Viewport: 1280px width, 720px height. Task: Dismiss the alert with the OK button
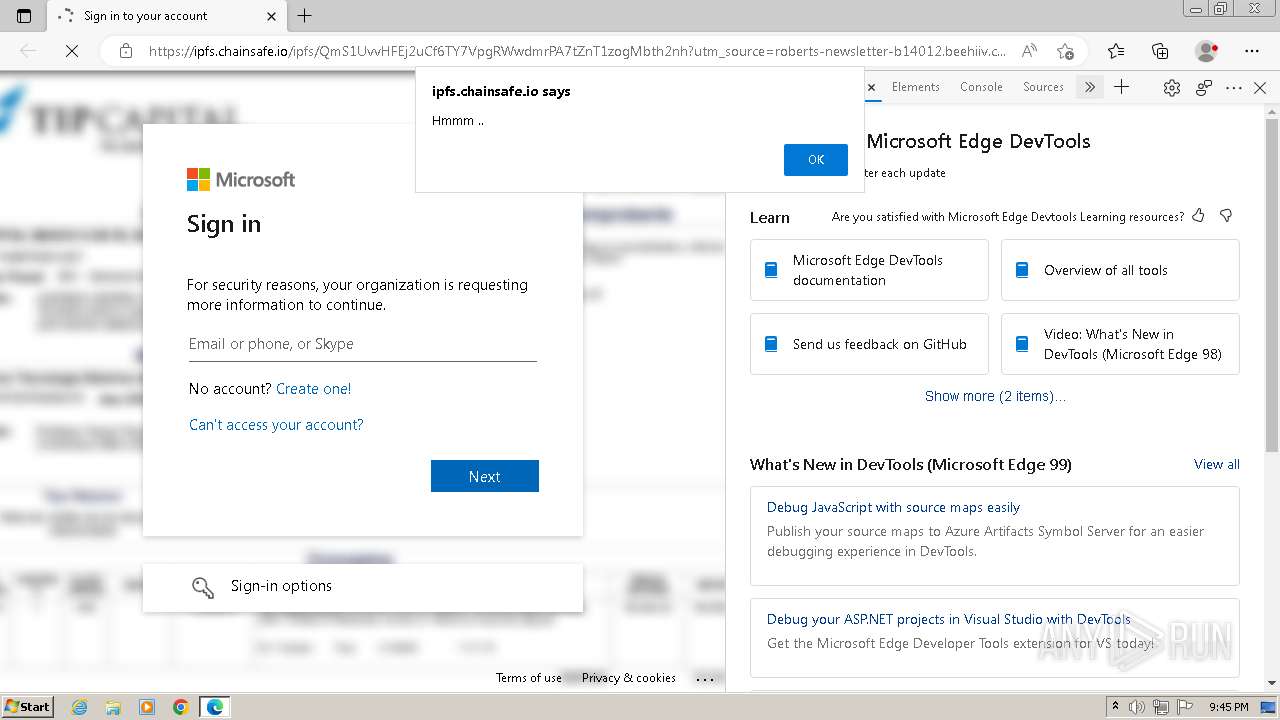coord(816,160)
